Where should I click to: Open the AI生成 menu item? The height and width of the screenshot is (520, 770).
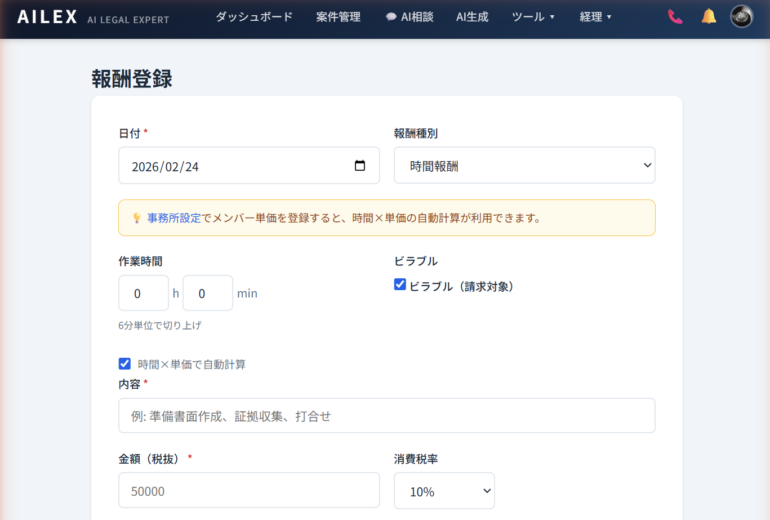pyautogui.click(x=472, y=17)
